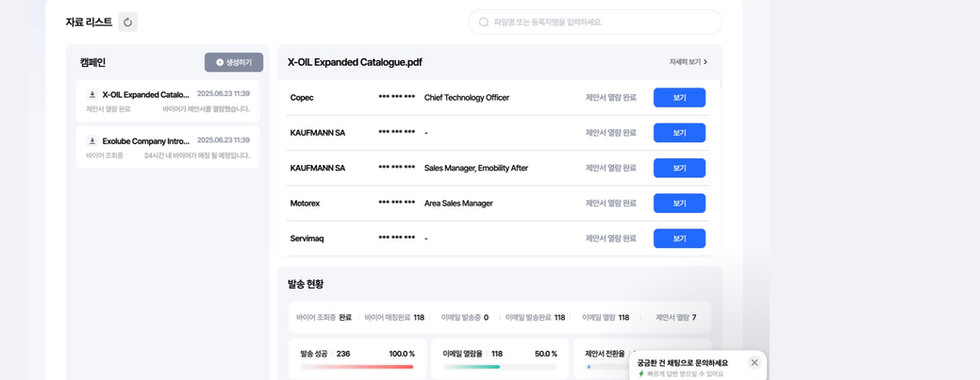980x380 pixels.
Task: Click 보기 button for Motorex
Action: [x=679, y=203]
